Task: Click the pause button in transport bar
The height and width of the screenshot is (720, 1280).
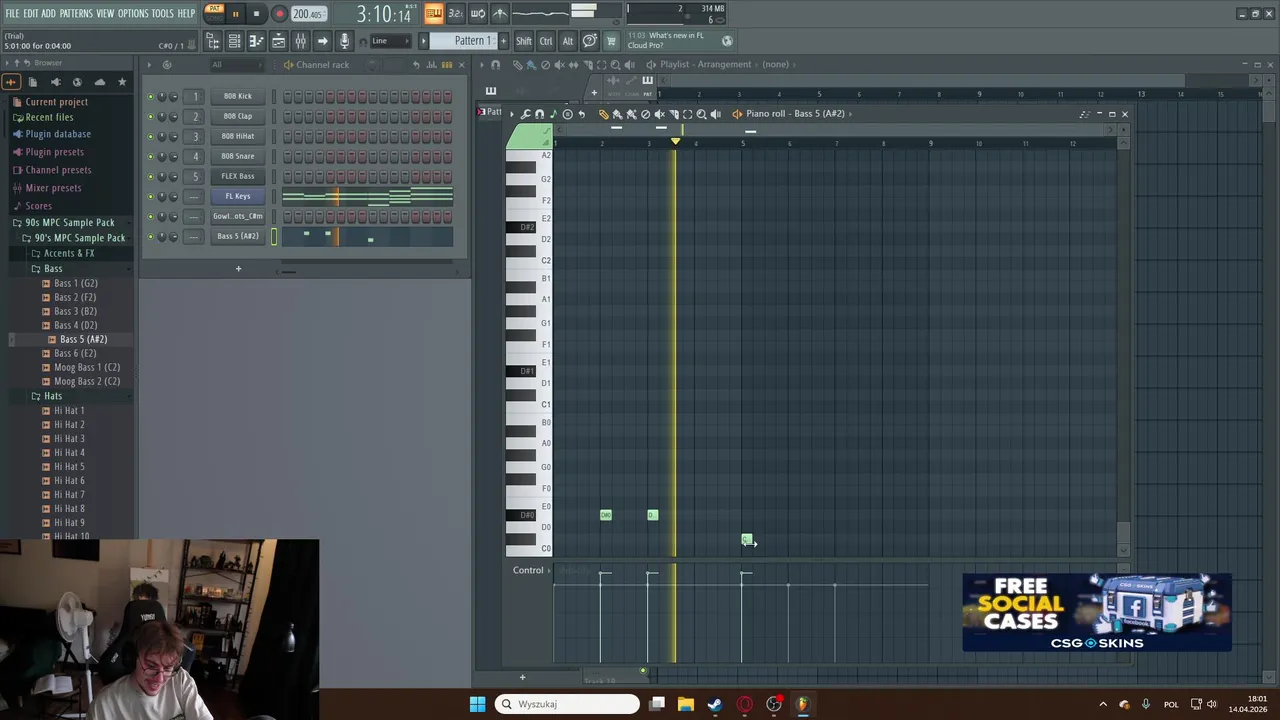Action: tap(235, 14)
